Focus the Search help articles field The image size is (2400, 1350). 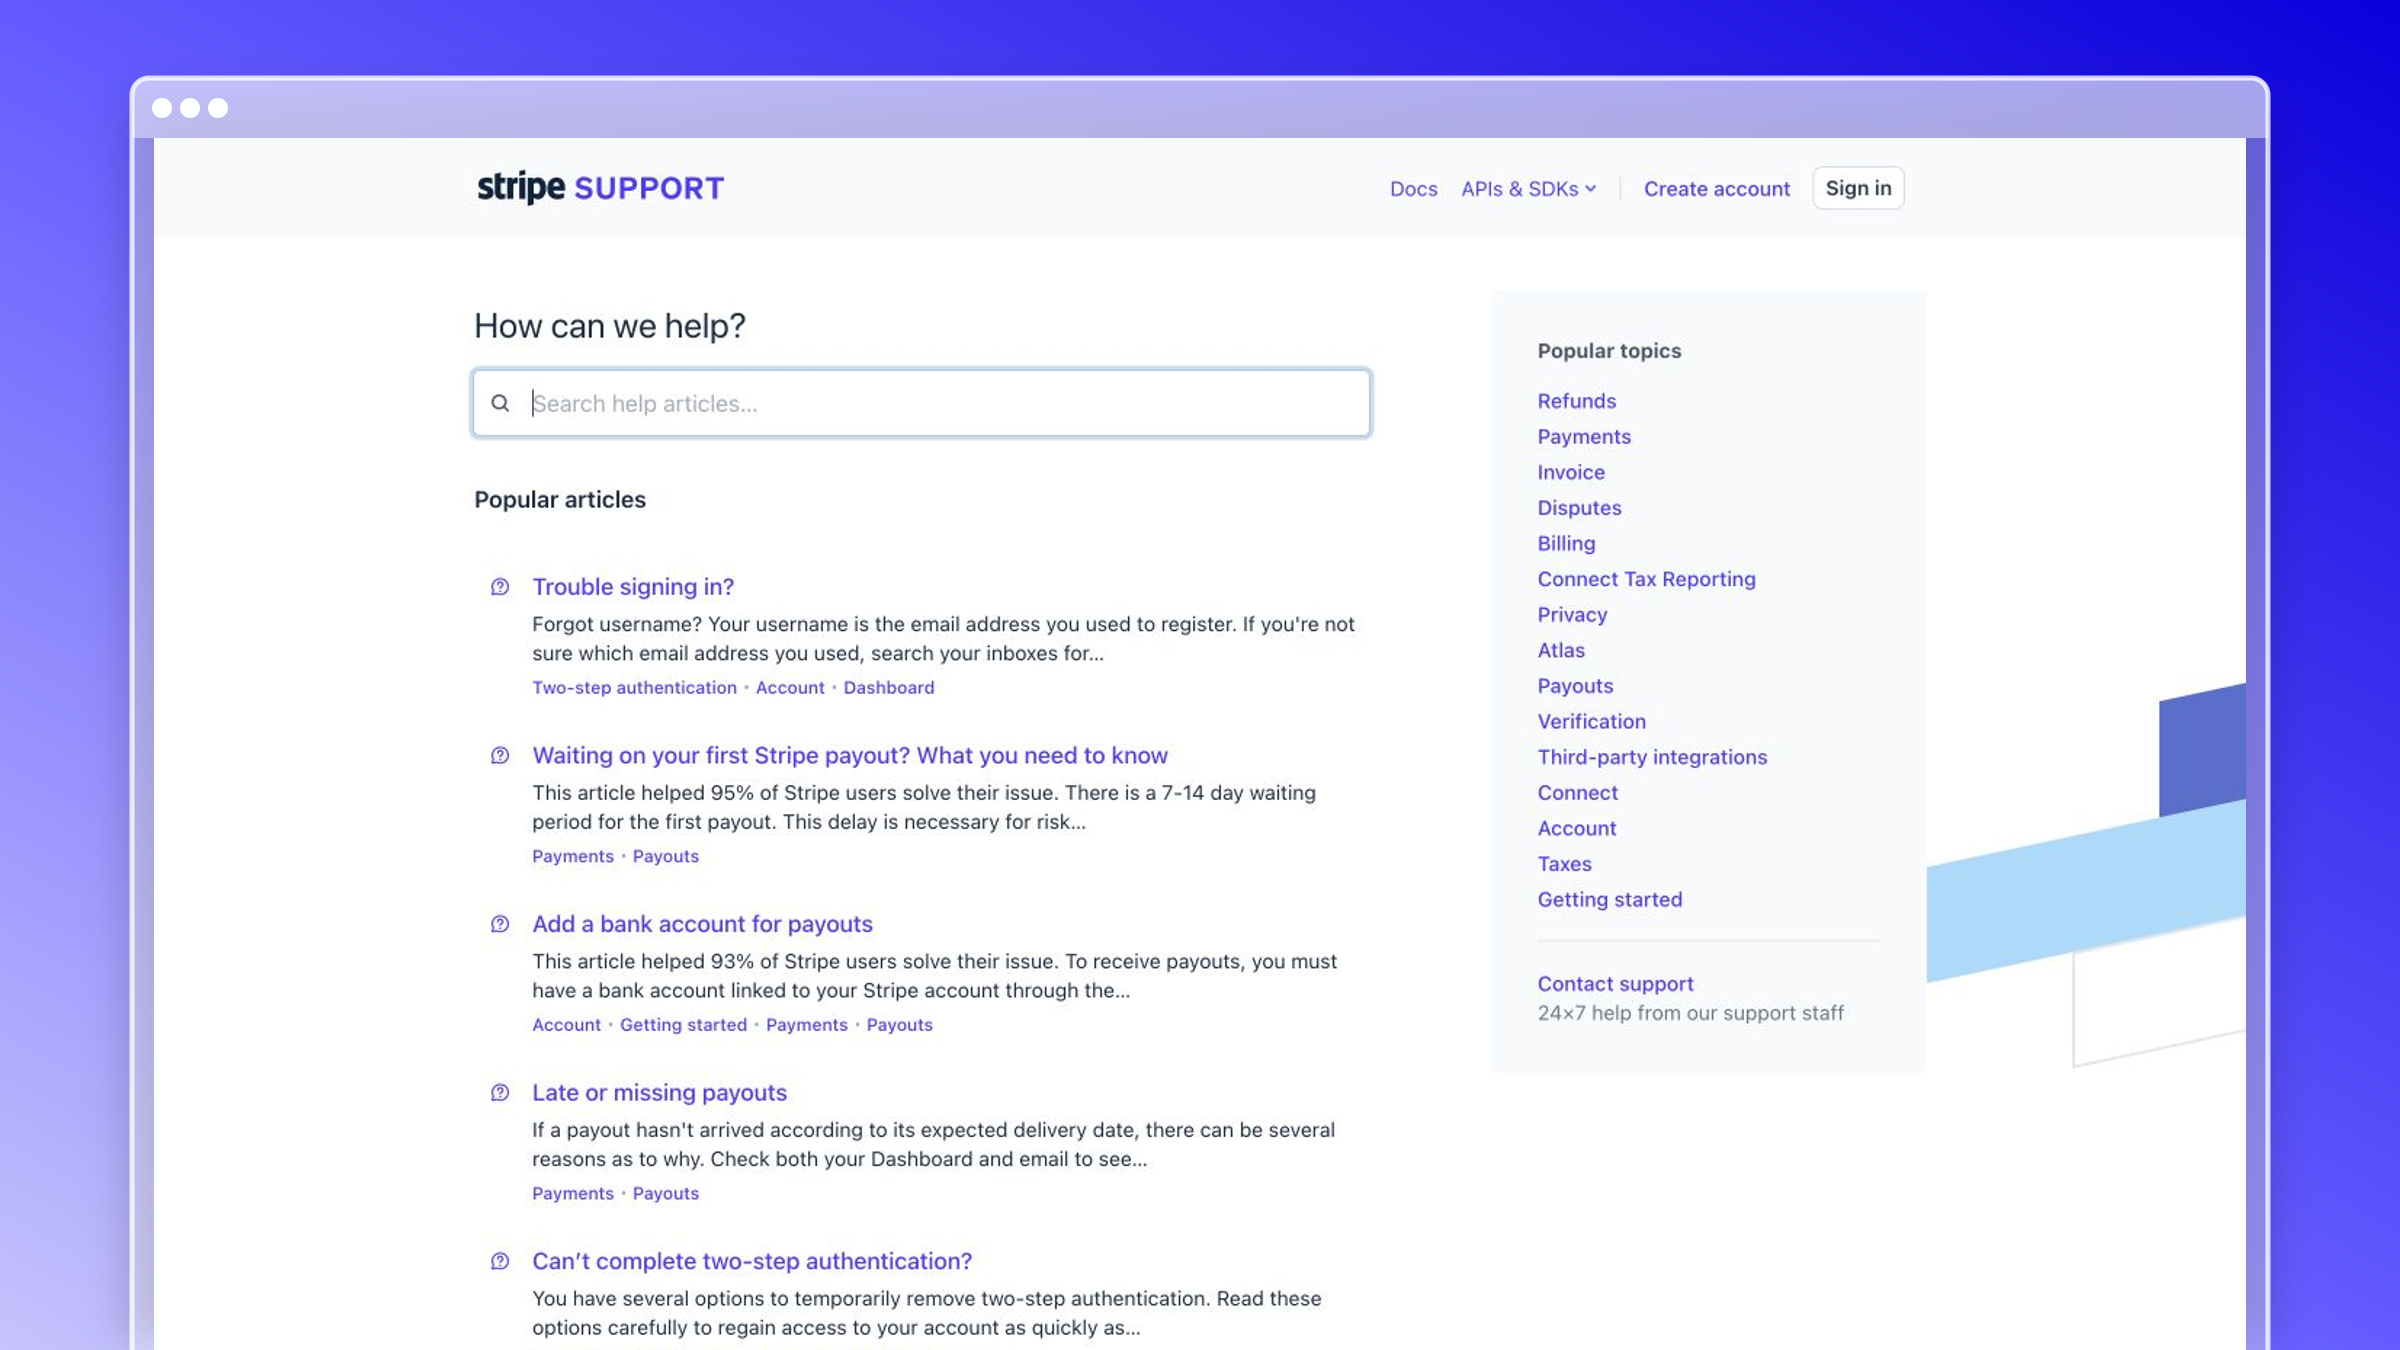921,403
